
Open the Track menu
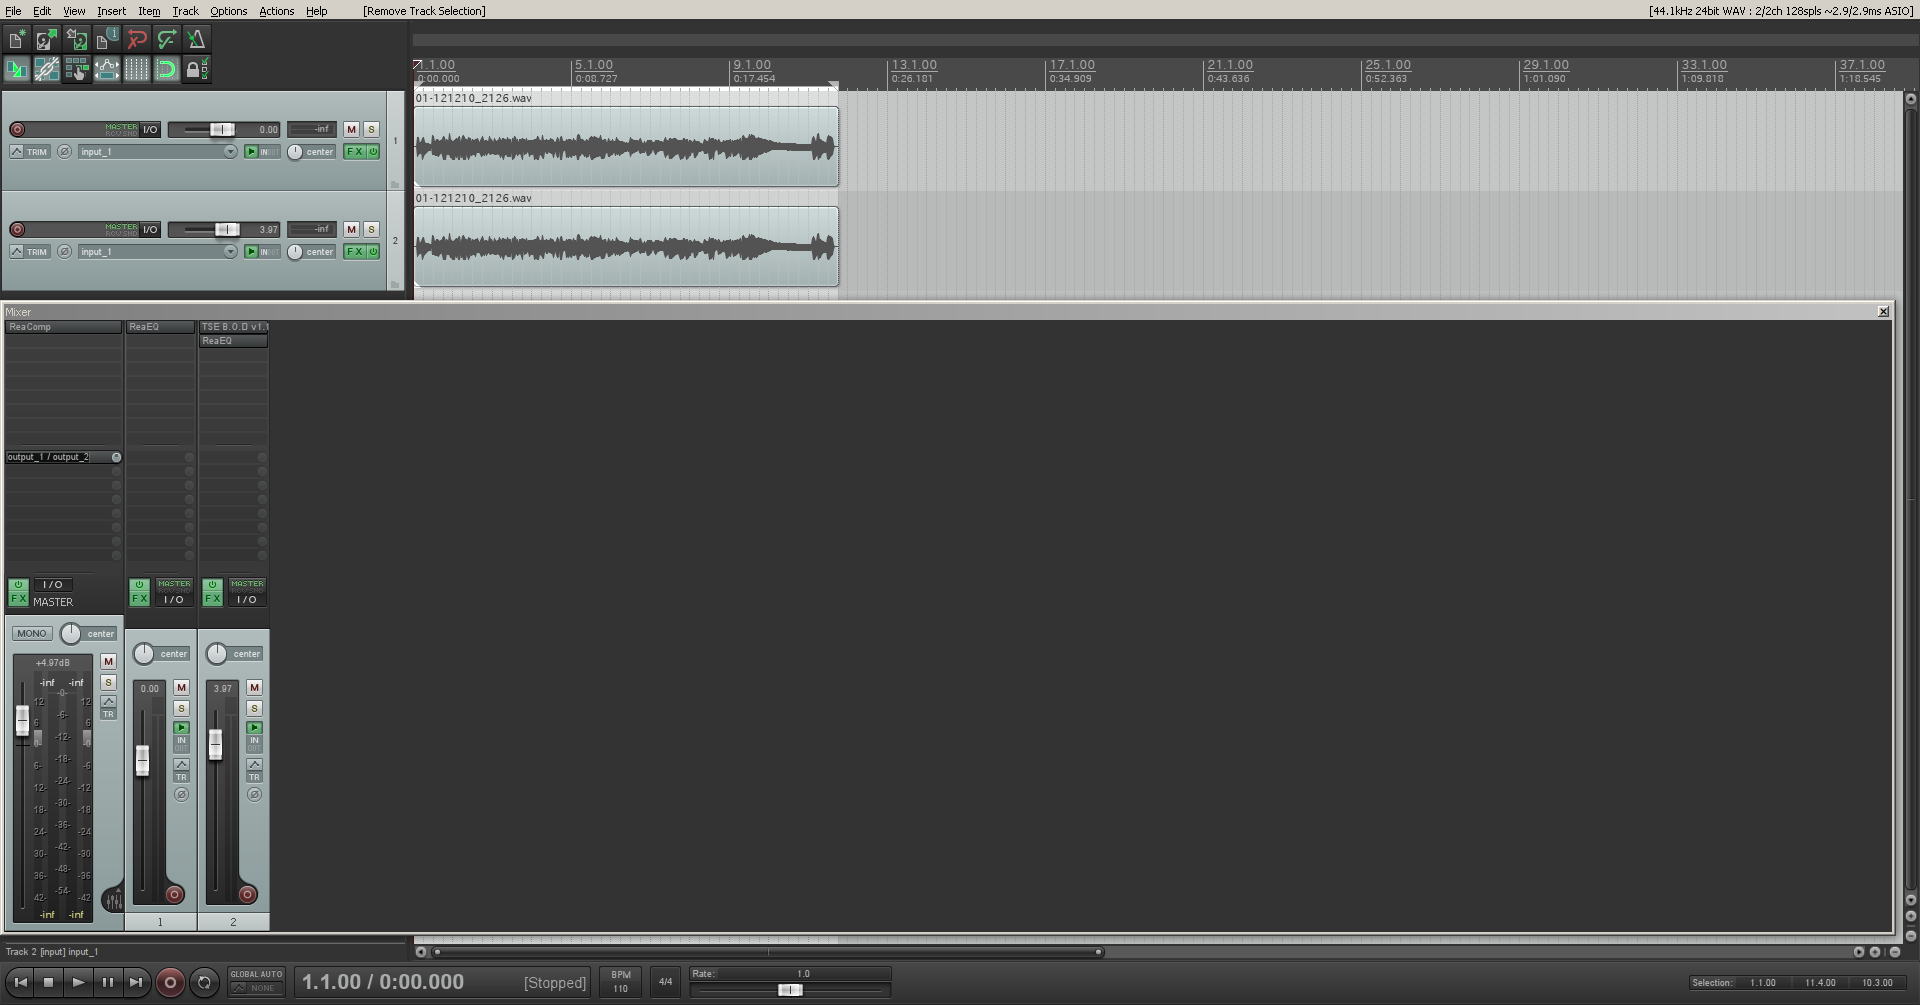(185, 11)
